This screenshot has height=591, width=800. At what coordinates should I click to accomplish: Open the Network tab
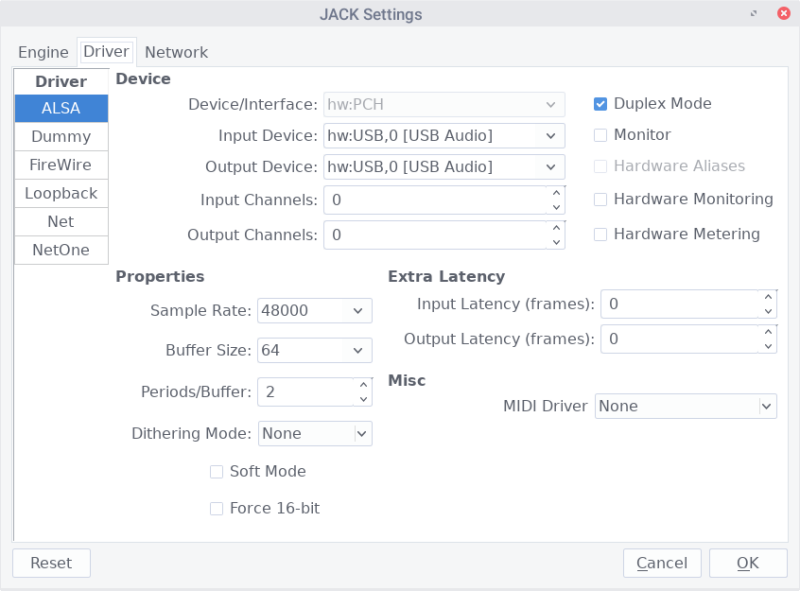tap(176, 52)
